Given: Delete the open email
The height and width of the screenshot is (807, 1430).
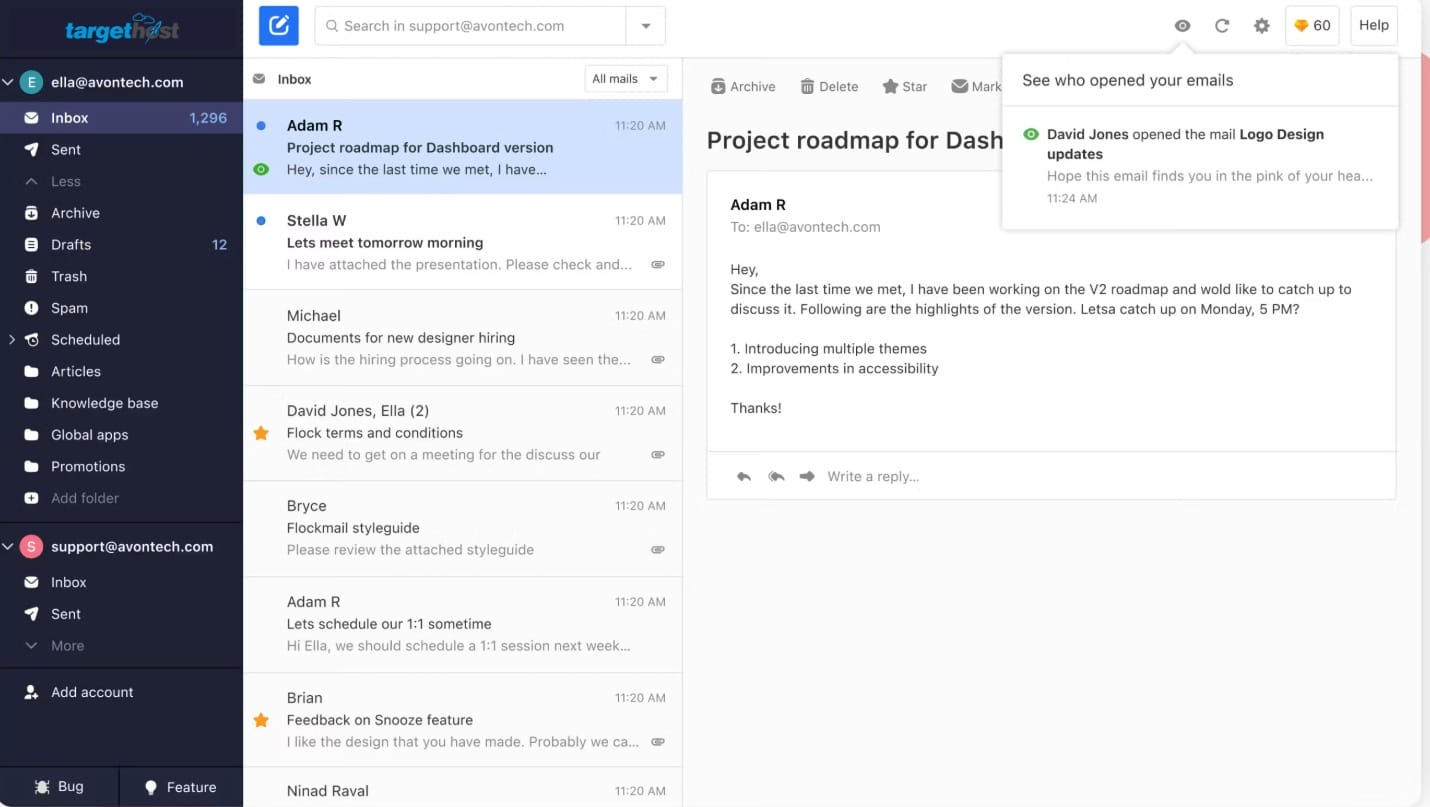Looking at the screenshot, I should point(829,87).
